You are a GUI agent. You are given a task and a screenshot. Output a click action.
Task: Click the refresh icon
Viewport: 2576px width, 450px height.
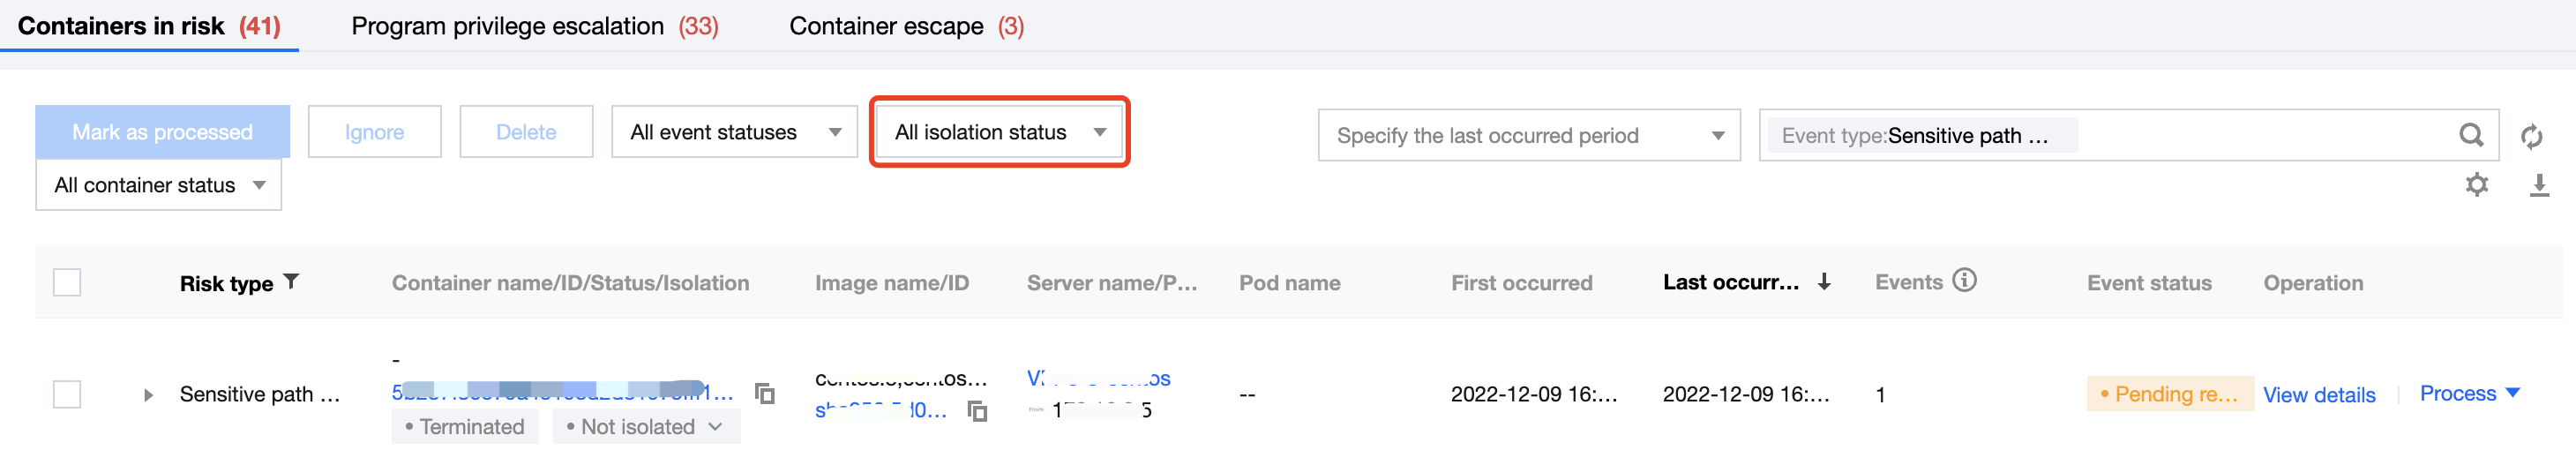coord(2531,136)
